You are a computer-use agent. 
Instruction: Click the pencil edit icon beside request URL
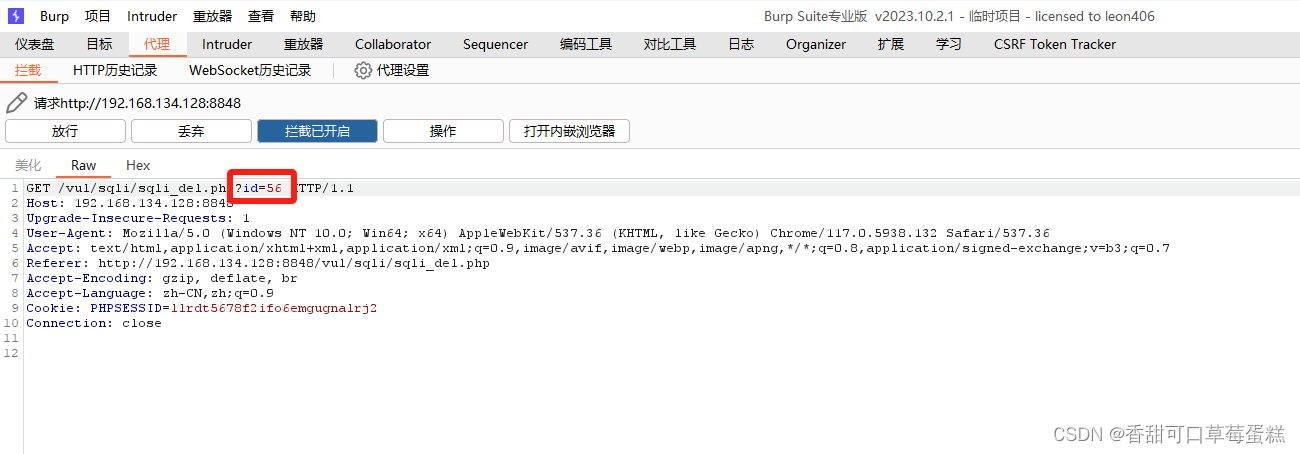16,103
